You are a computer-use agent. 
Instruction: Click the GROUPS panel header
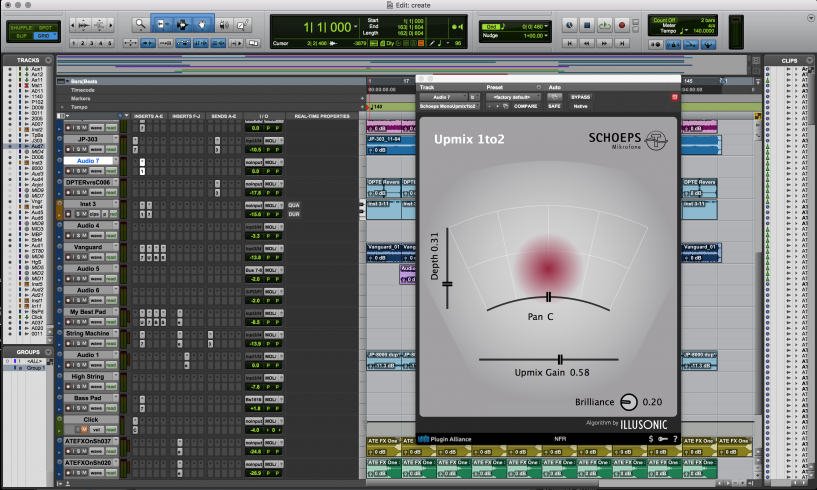28,352
